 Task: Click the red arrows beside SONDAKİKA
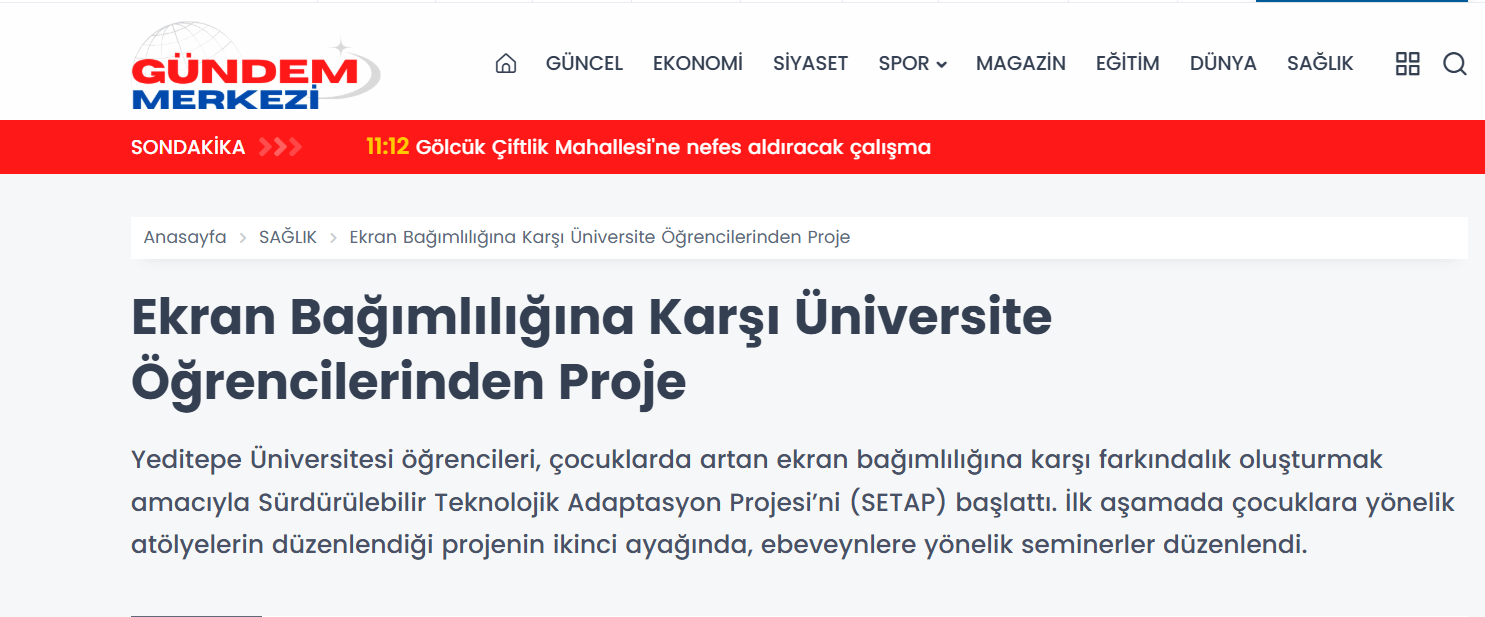[x=280, y=148]
